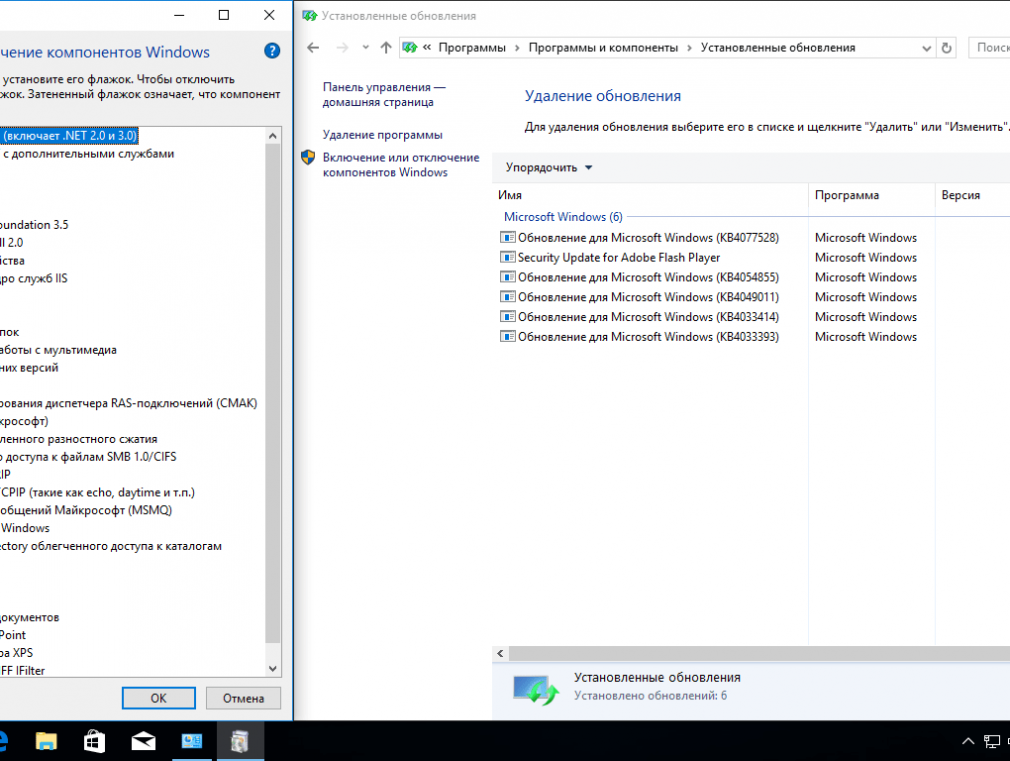
Task: Go back in Installed Updates window
Action: (x=313, y=48)
